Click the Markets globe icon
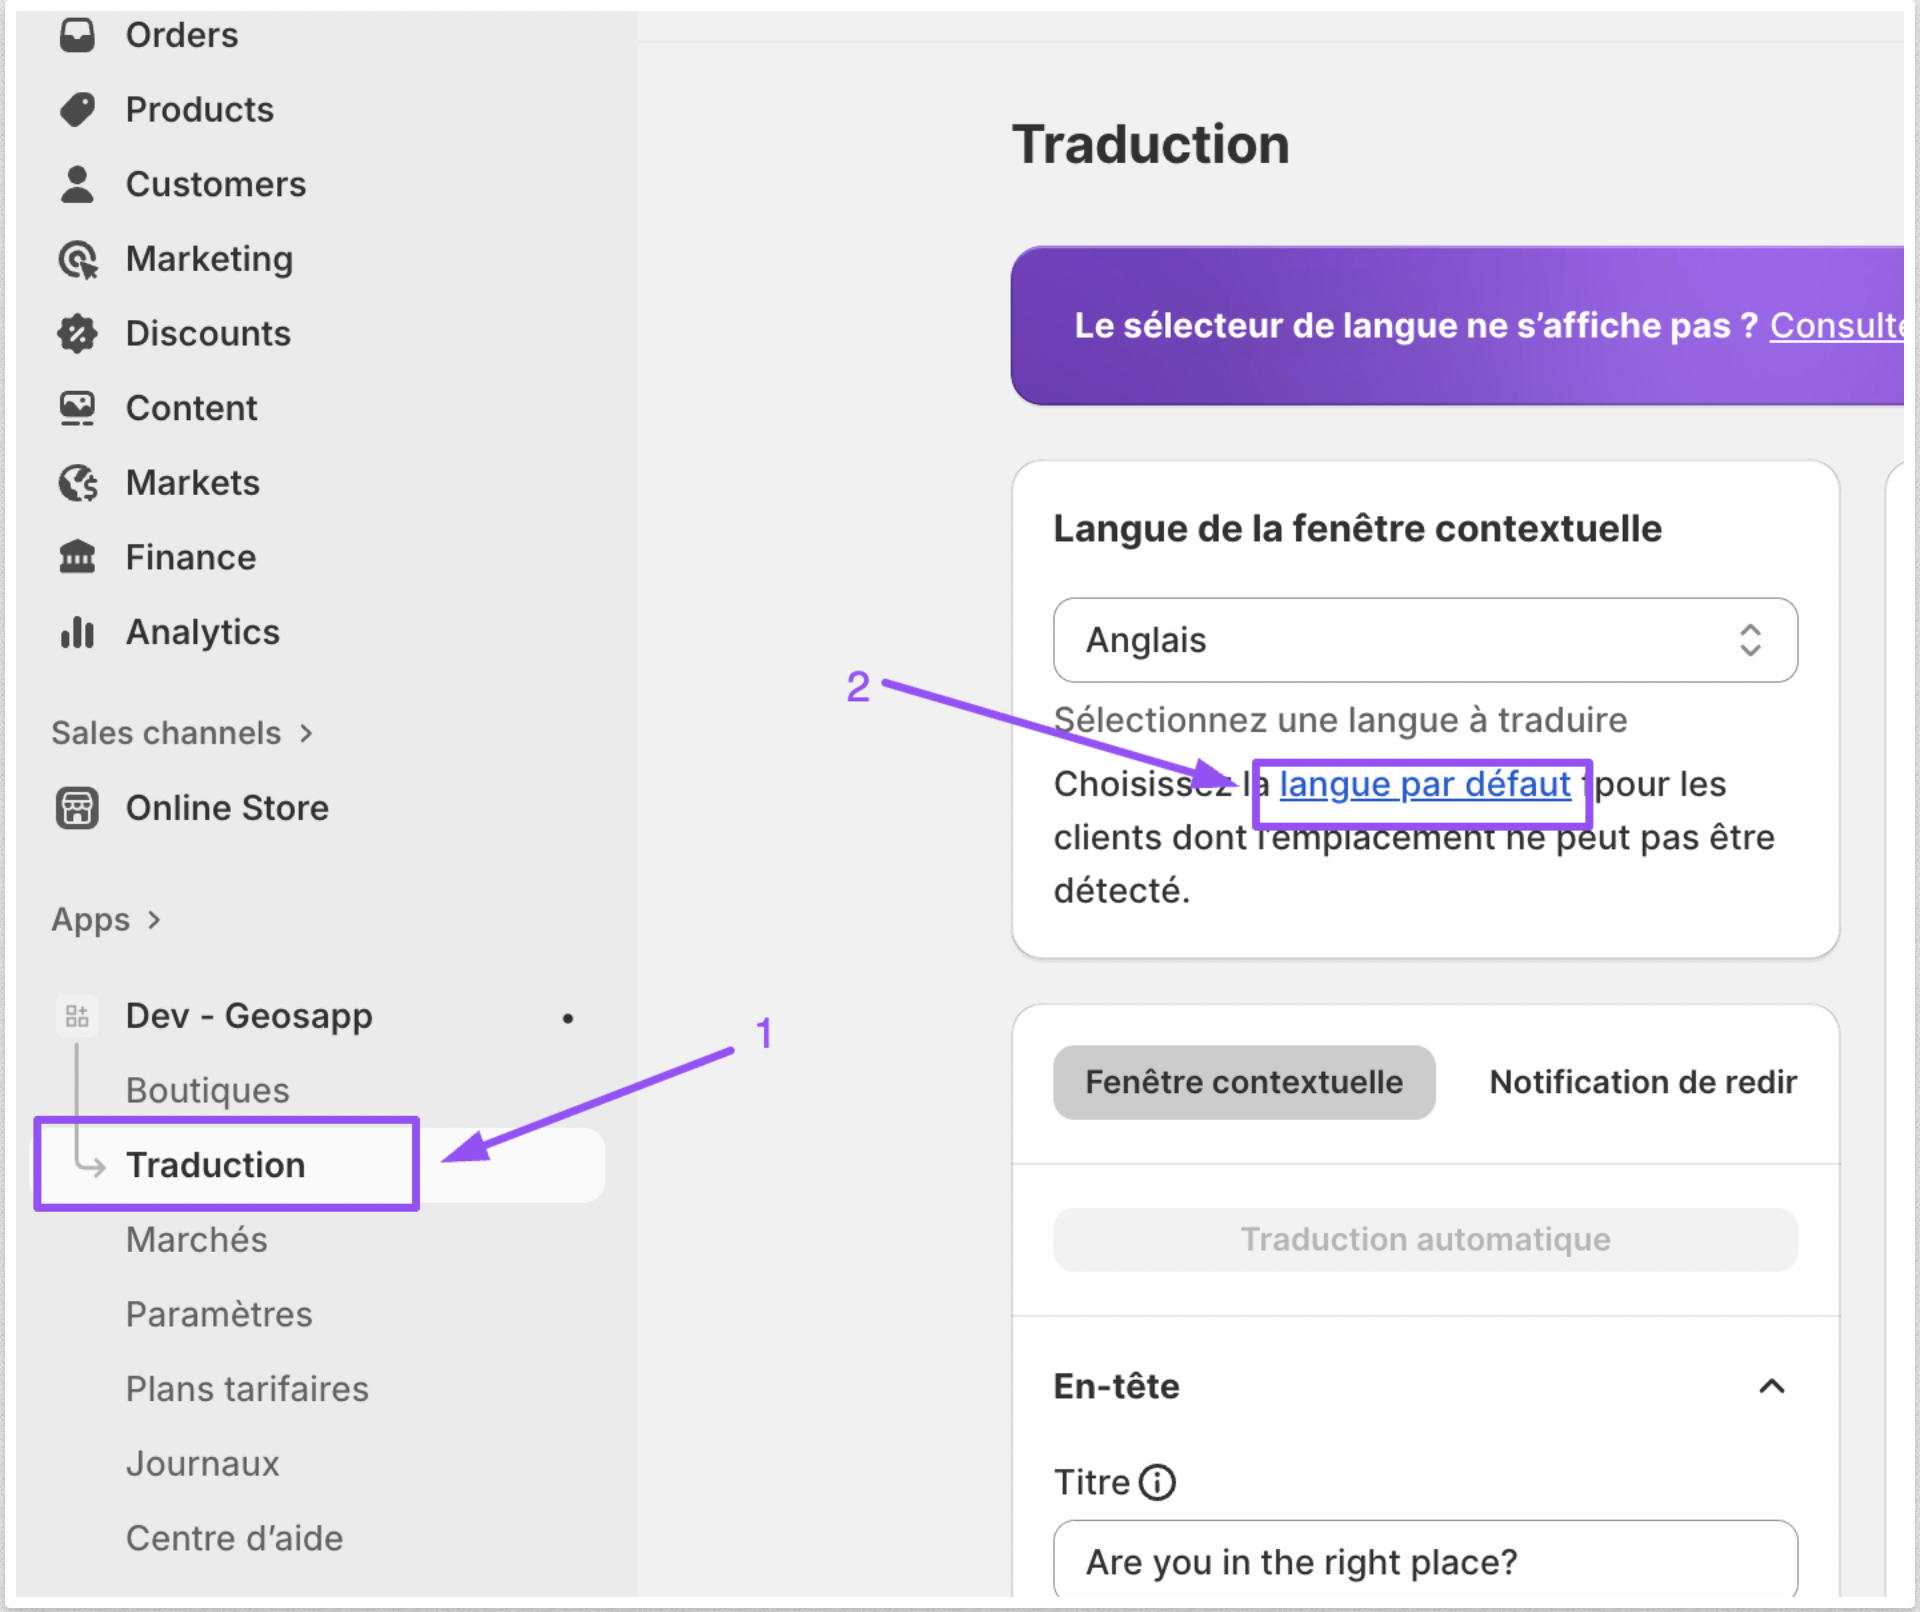 tap(77, 483)
